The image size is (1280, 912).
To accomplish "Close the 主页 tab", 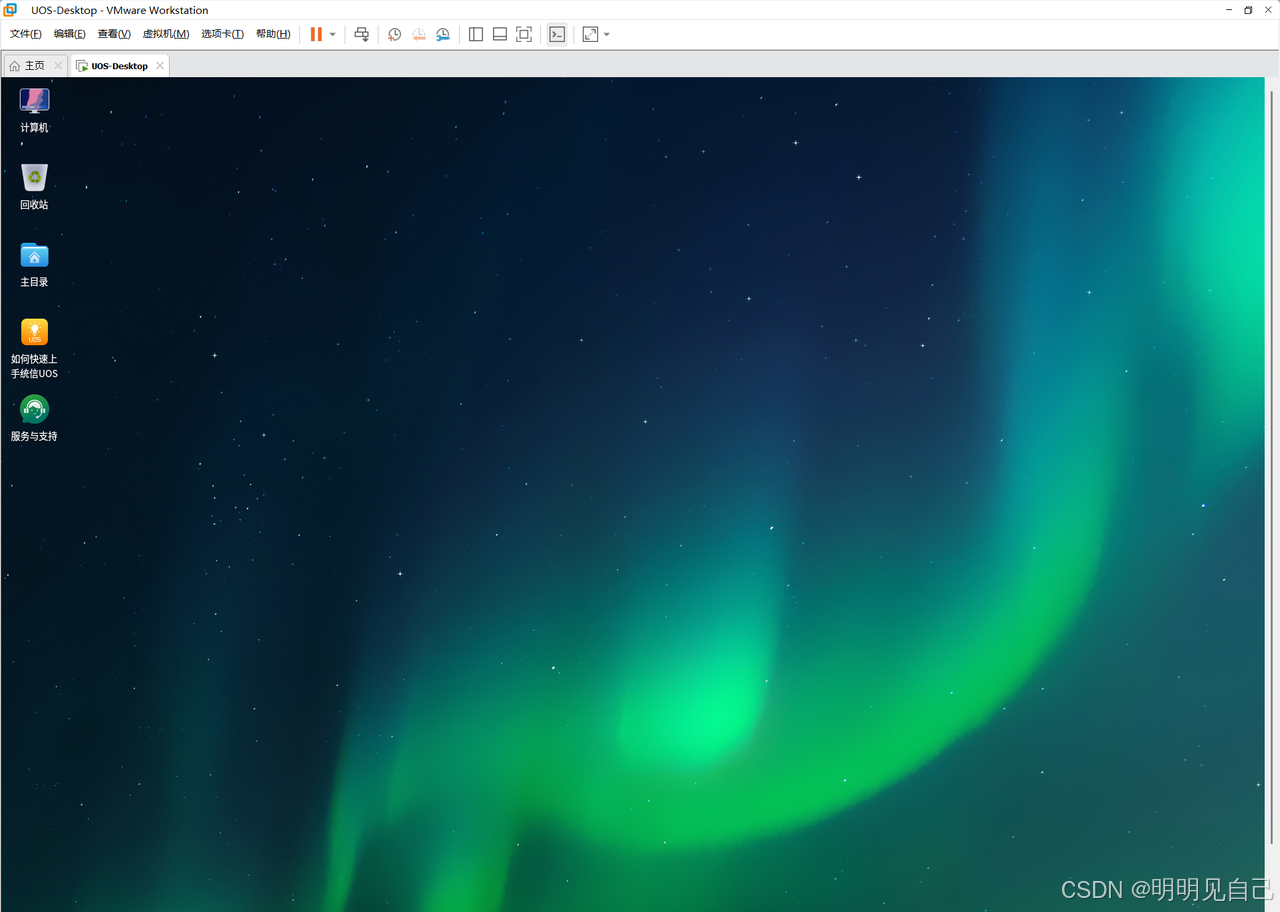I will [58, 66].
